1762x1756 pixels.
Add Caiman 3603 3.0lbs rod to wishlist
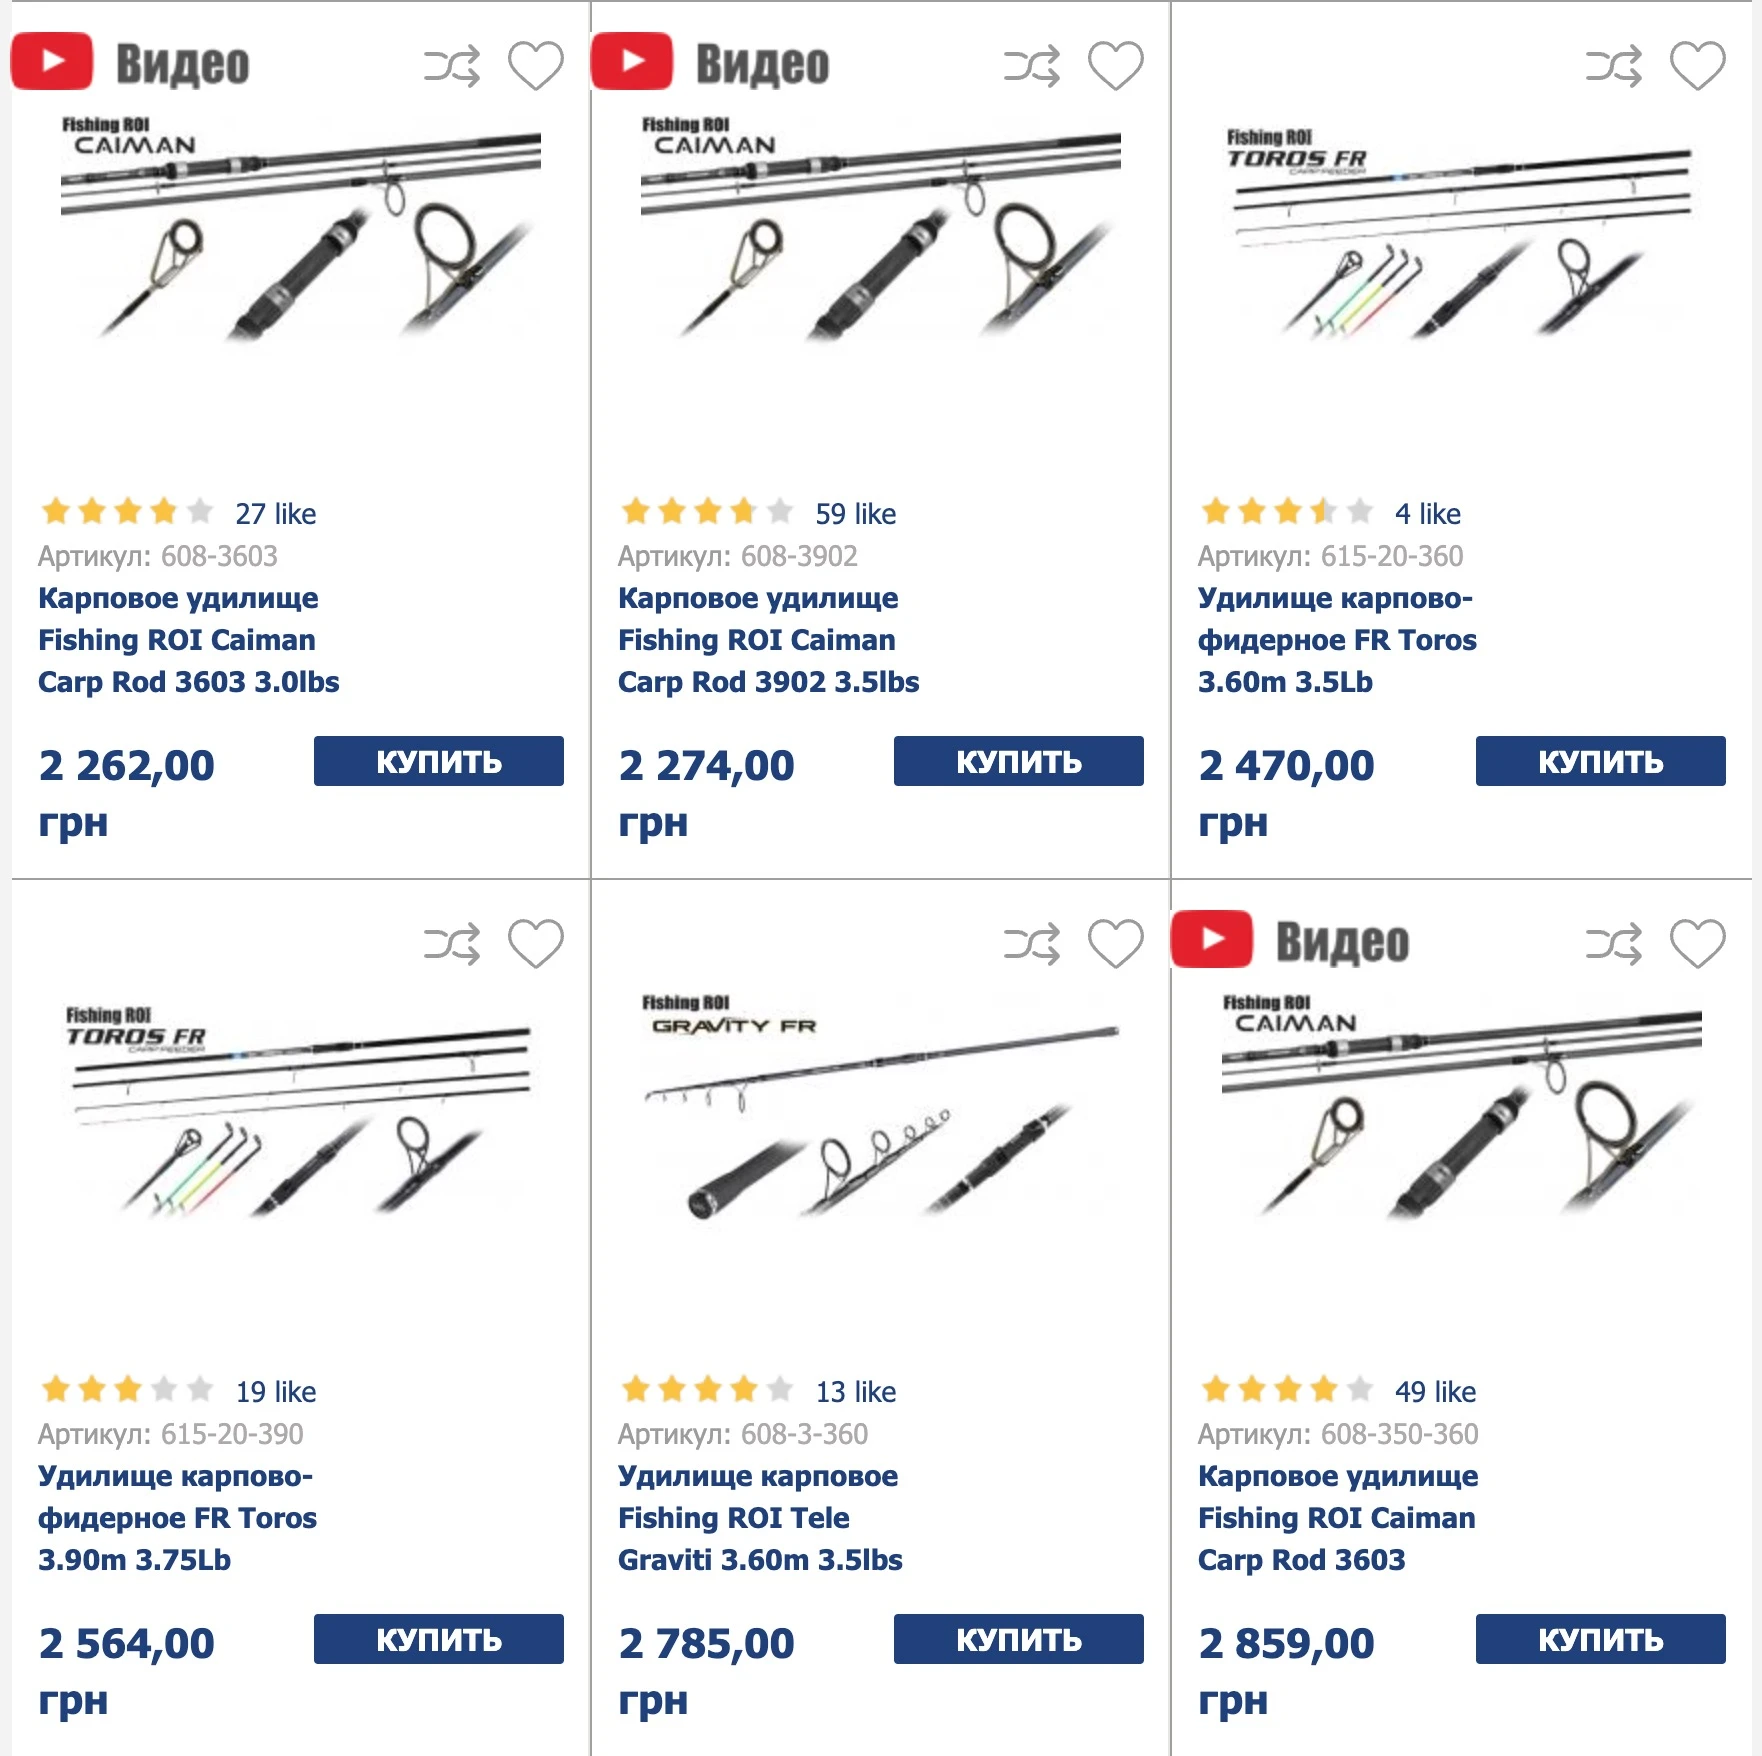535,66
